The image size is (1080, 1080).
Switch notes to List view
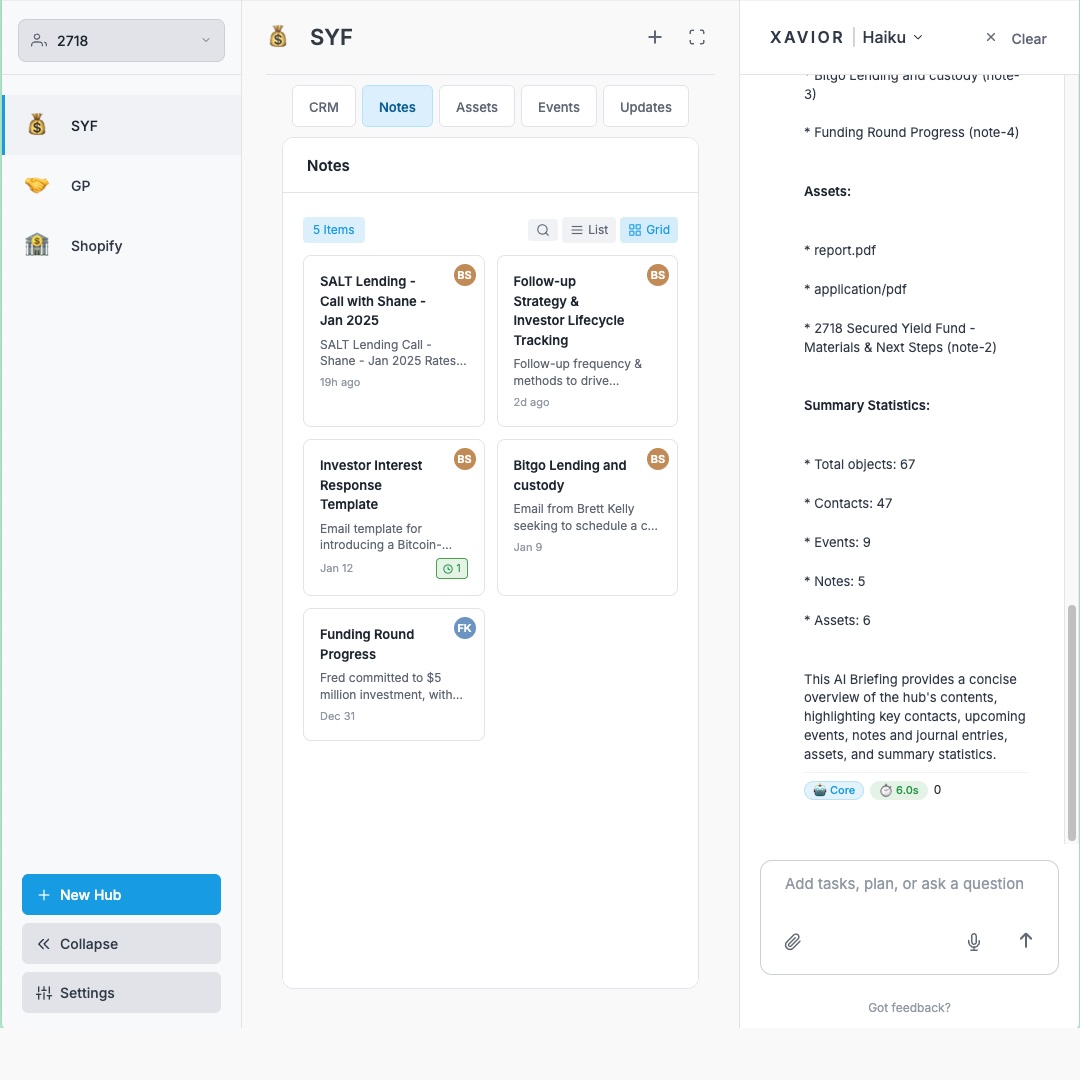click(x=588, y=229)
